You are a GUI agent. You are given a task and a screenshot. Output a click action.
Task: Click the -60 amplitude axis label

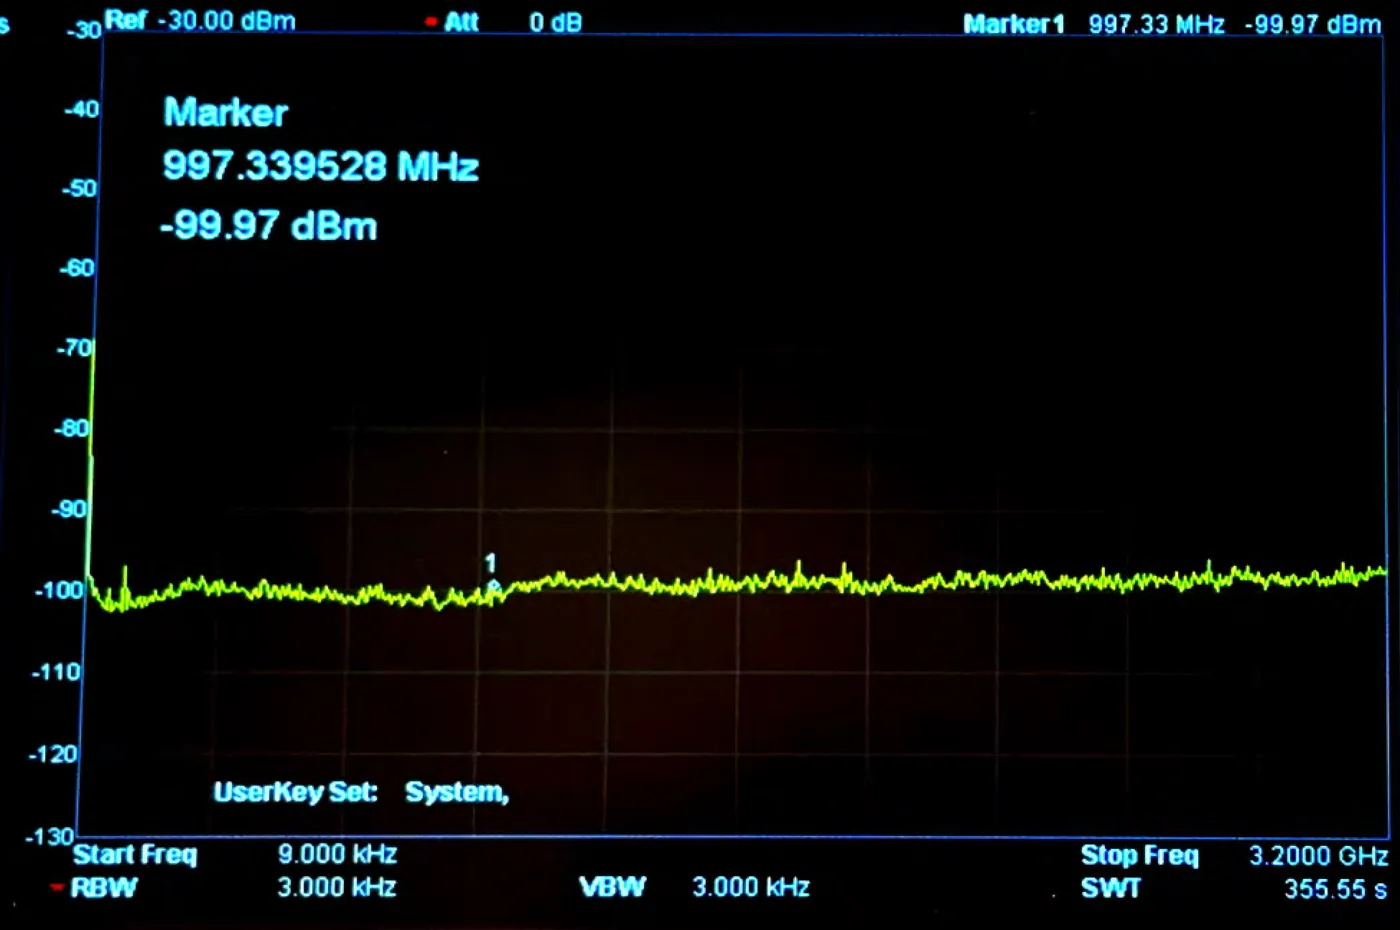click(76, 267)
